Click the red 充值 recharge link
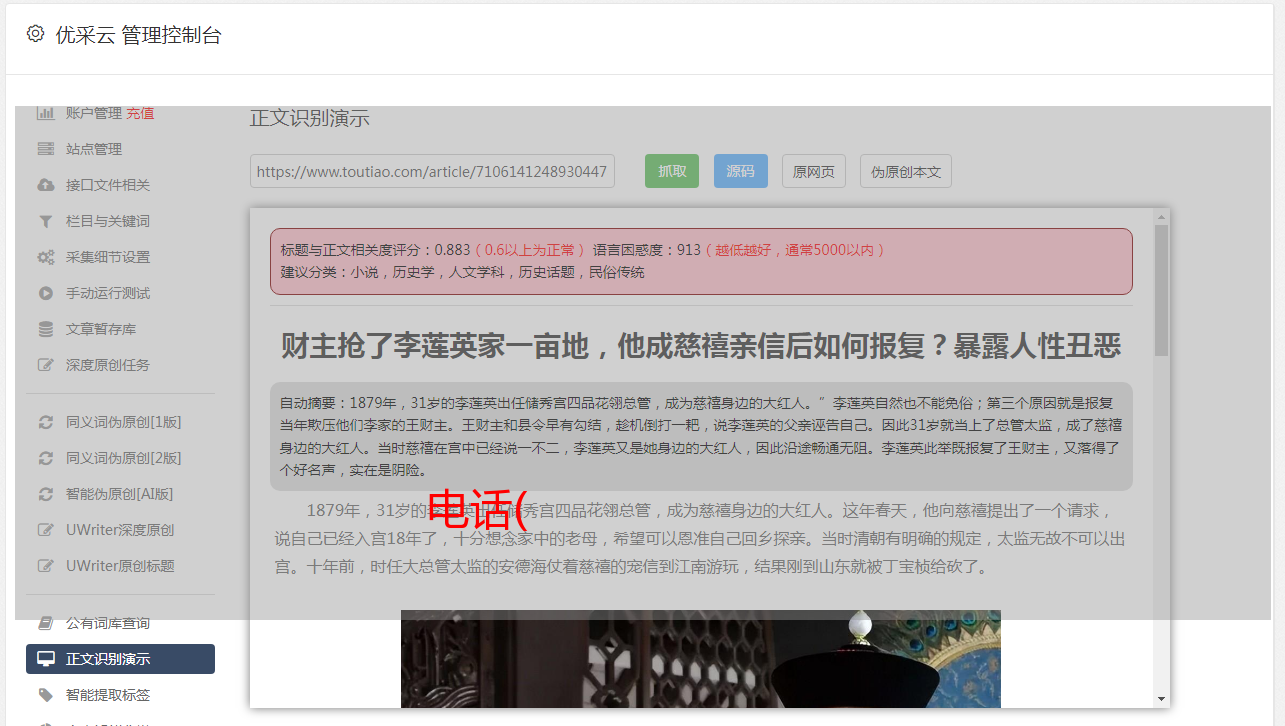Viewport: 1285px width, 726px height. coord(140,113)
